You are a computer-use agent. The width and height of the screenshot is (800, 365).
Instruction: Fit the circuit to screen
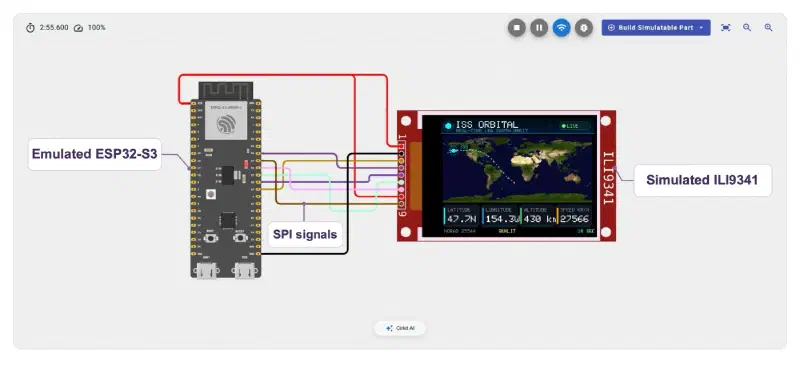coord(726,28)
